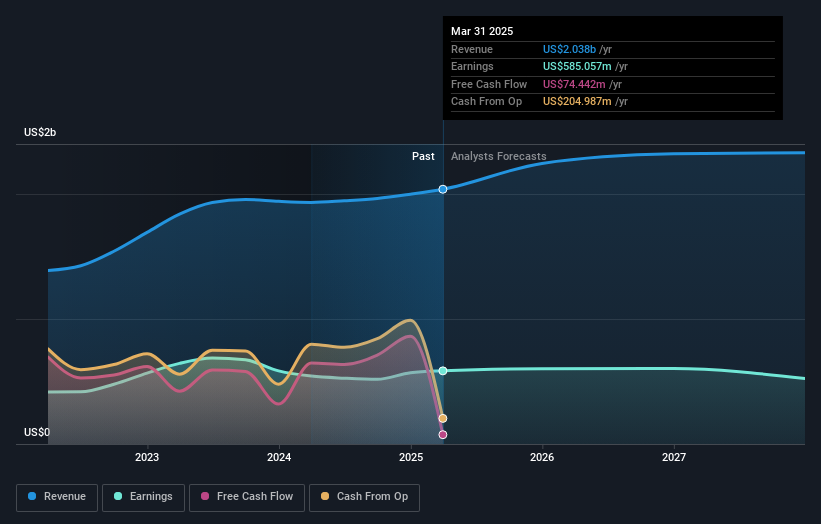Click the teal Earnings data point marker

443,371
